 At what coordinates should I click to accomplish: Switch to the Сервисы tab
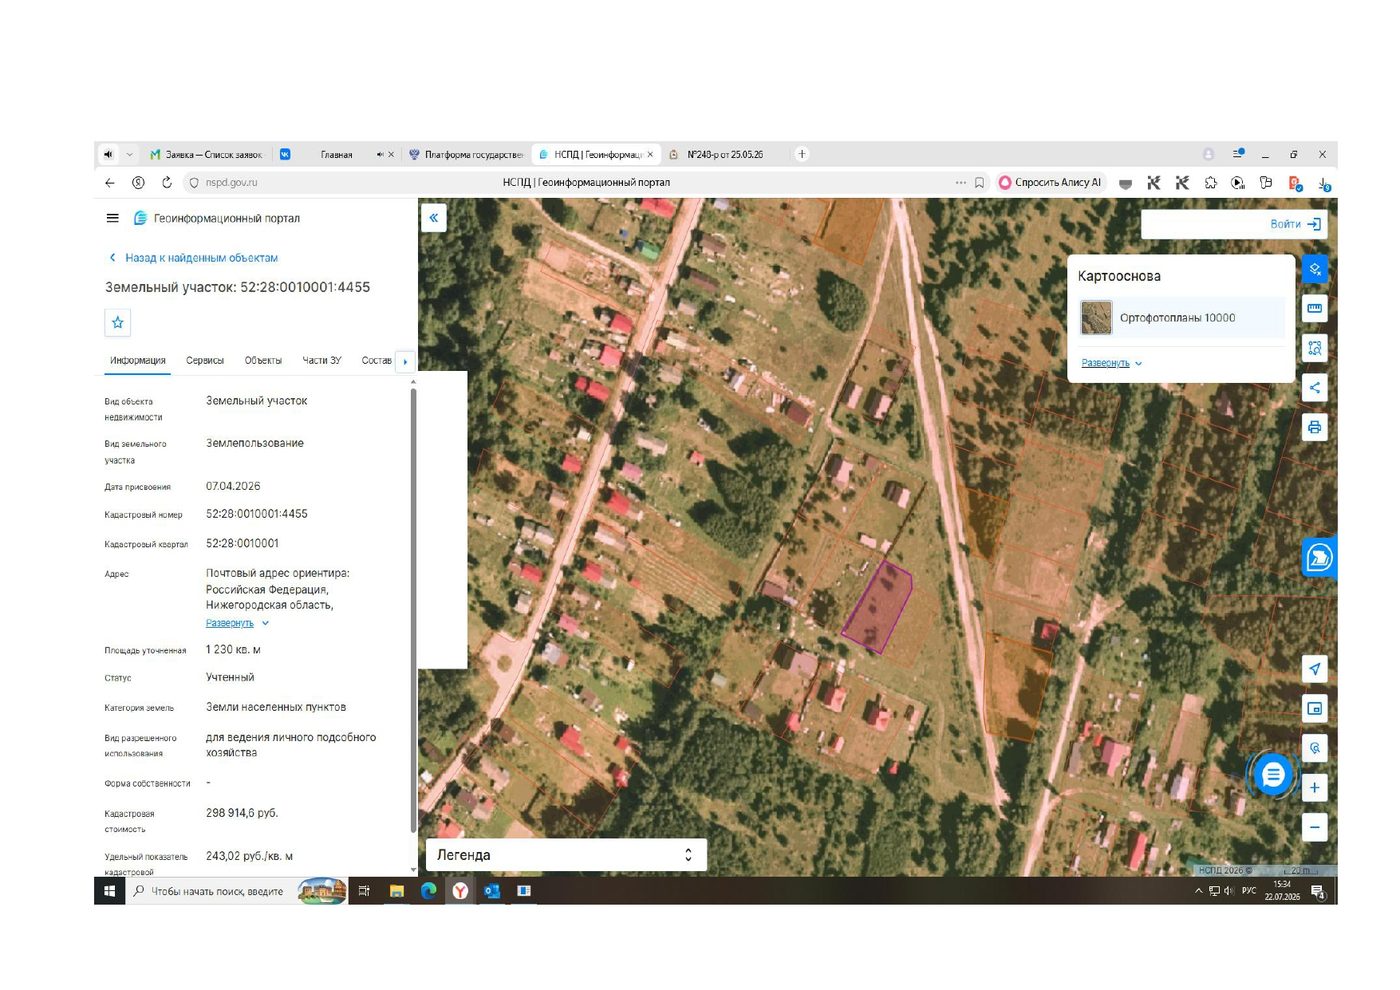pyautogui.click(x=205, y=360)
